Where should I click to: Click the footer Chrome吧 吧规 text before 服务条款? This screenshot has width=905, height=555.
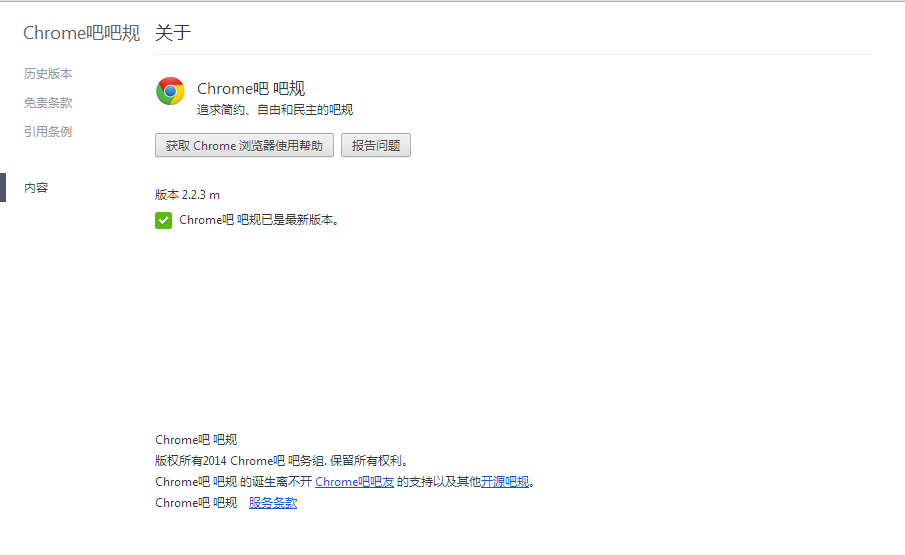pos(196,502)
